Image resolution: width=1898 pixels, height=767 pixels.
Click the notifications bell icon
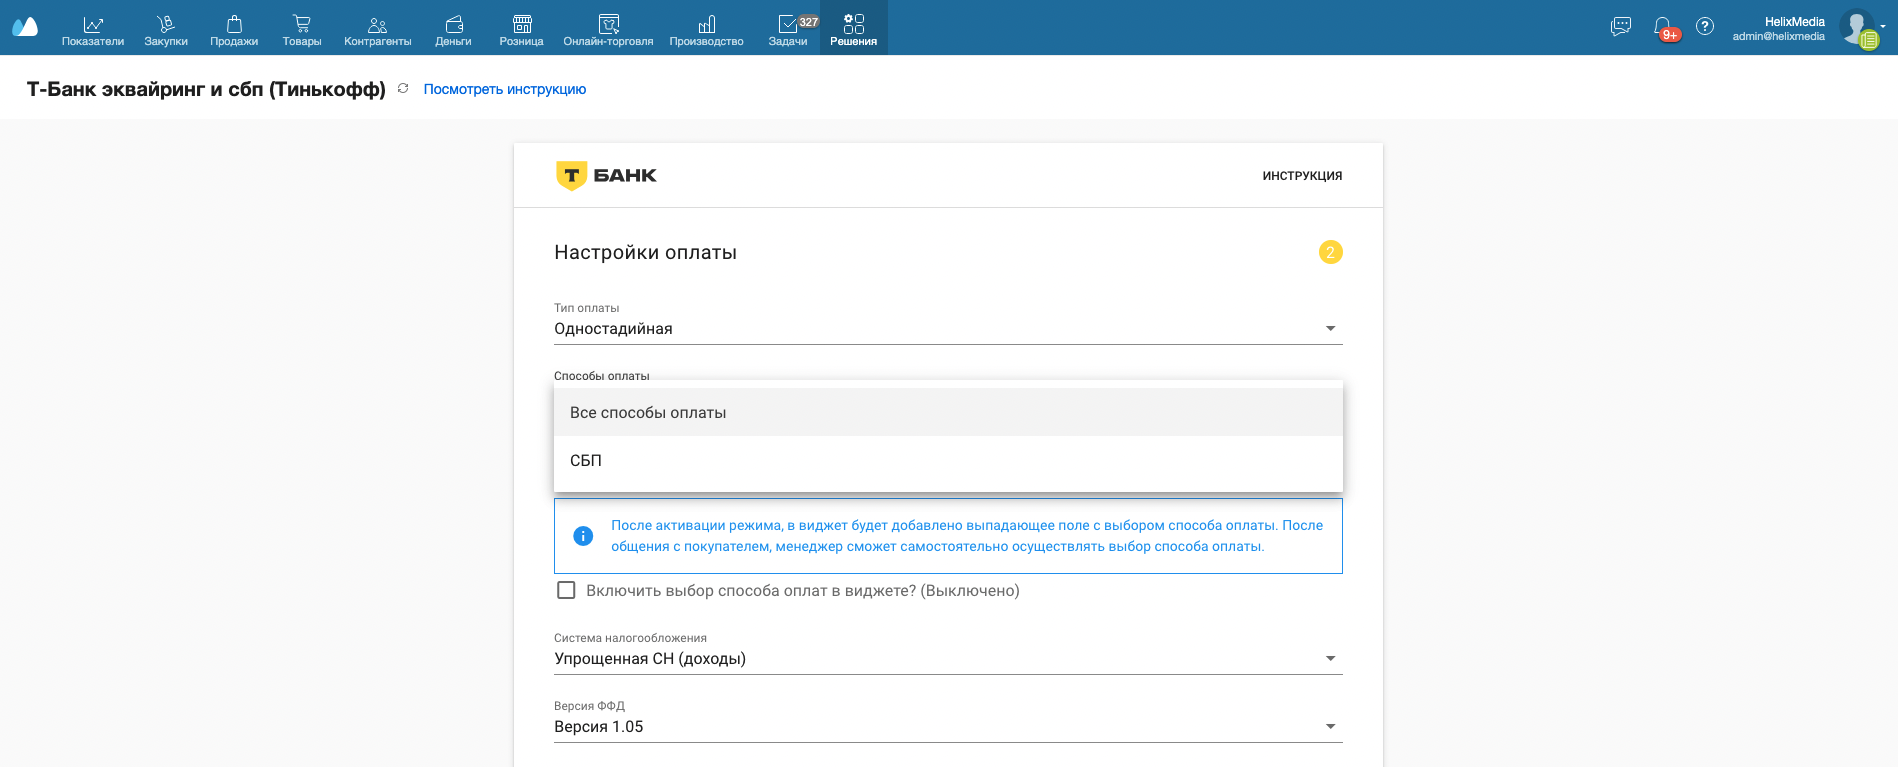point(1662,27)
